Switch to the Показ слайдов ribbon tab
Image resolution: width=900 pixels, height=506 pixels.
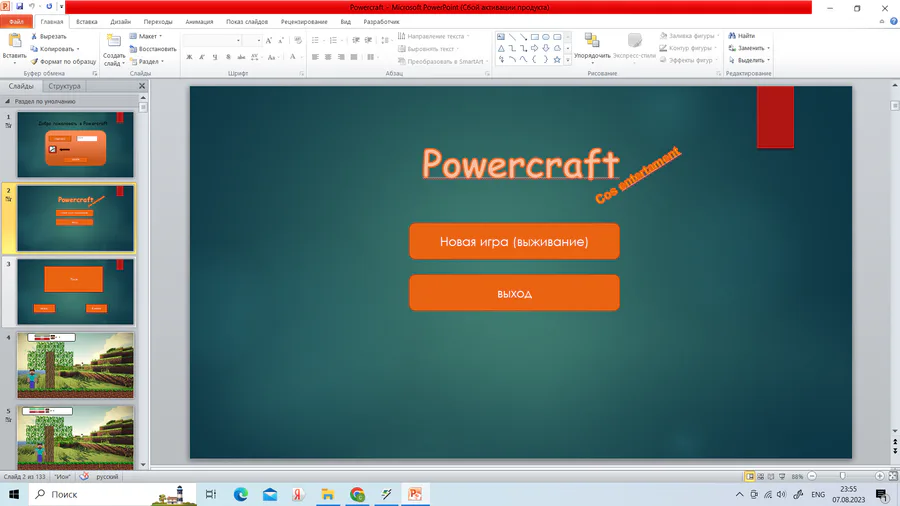(247, 22)
